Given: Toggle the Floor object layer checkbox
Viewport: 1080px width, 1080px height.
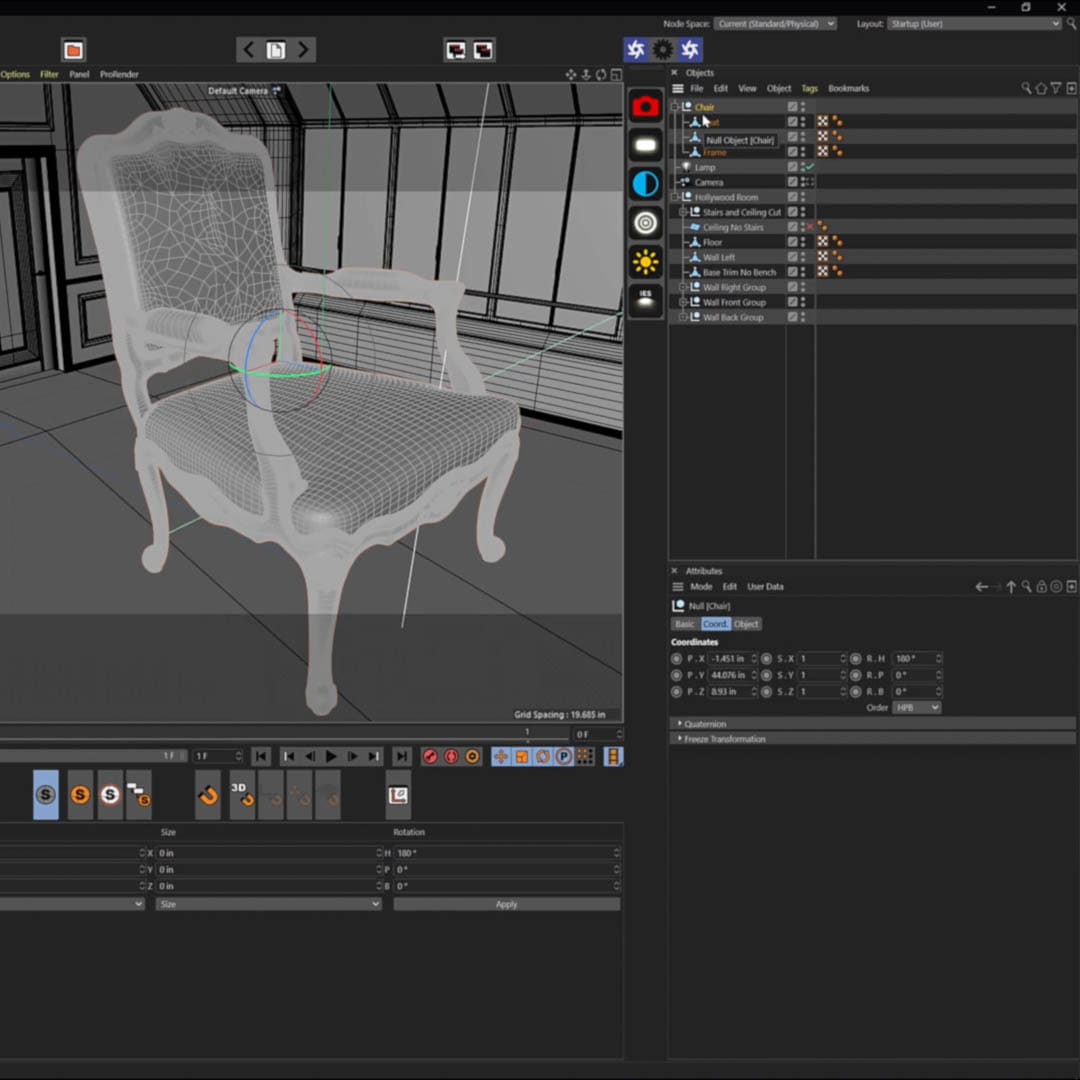Looking at the screenshot, I should 792,242.
